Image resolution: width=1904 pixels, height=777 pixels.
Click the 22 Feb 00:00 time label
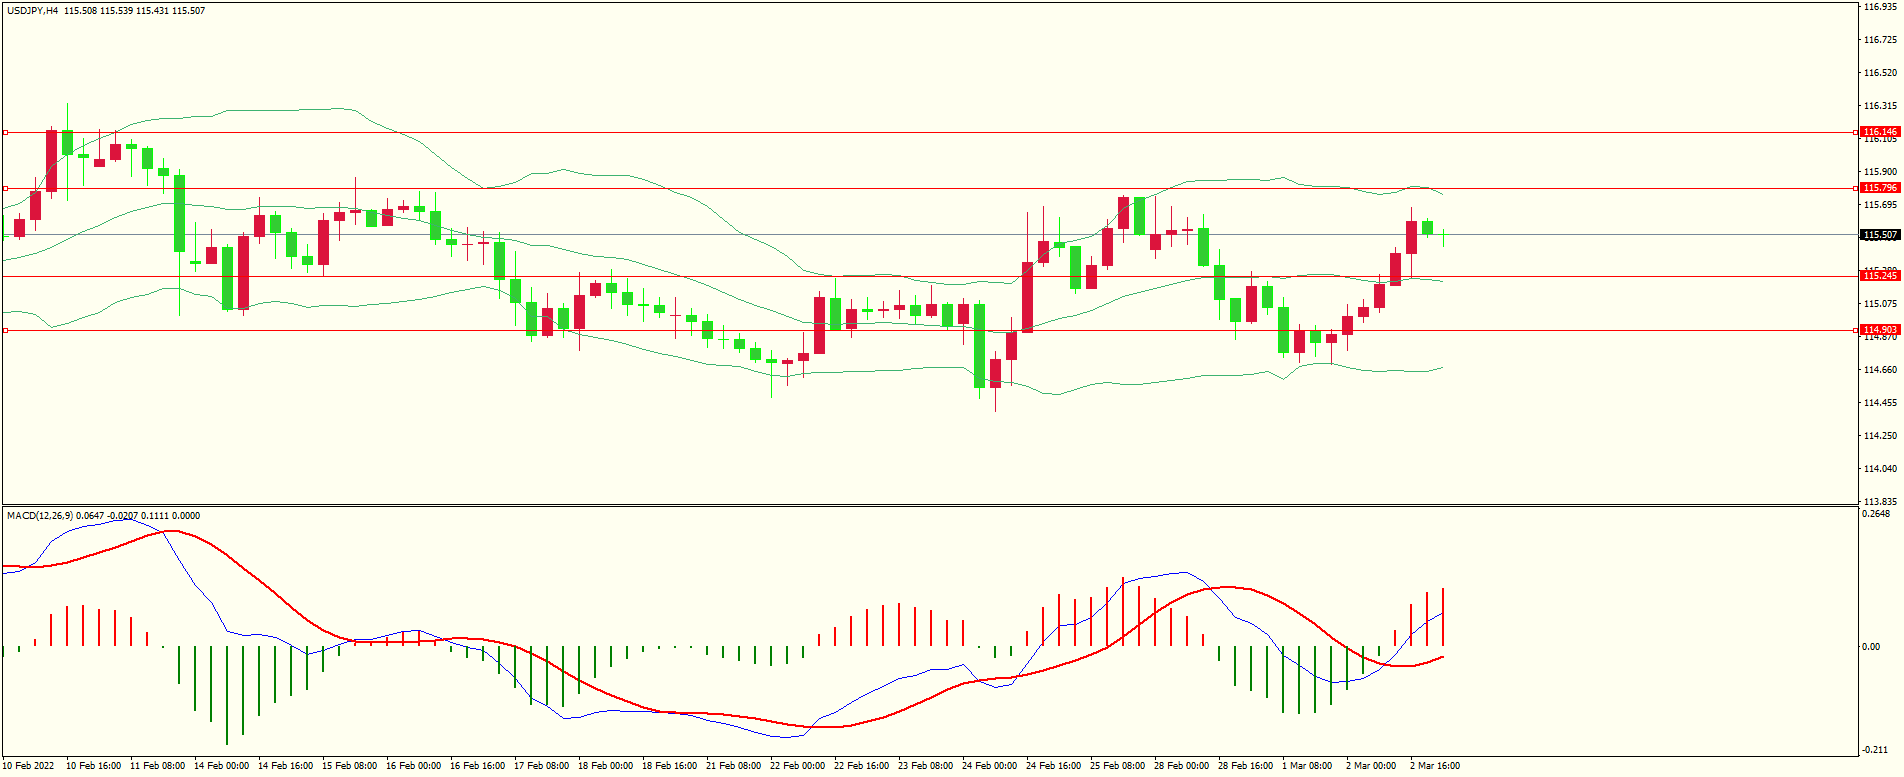click(x=797, y=766)
